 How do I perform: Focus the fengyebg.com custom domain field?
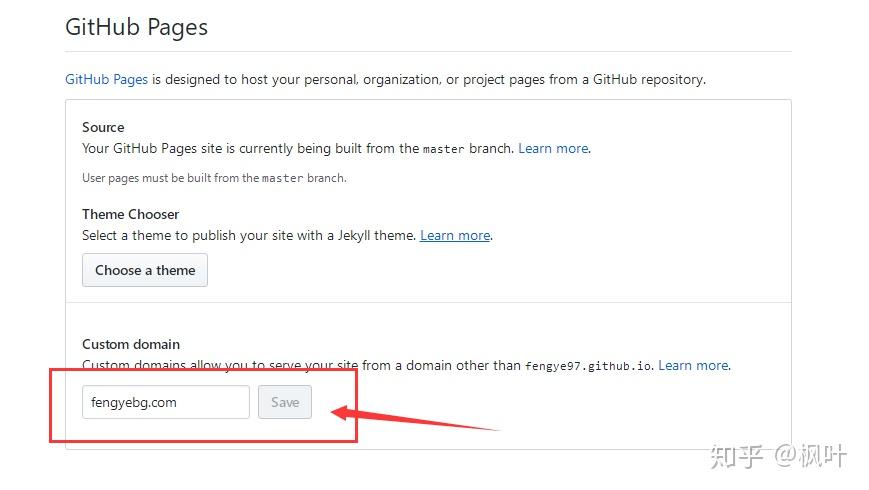(166, 402)
